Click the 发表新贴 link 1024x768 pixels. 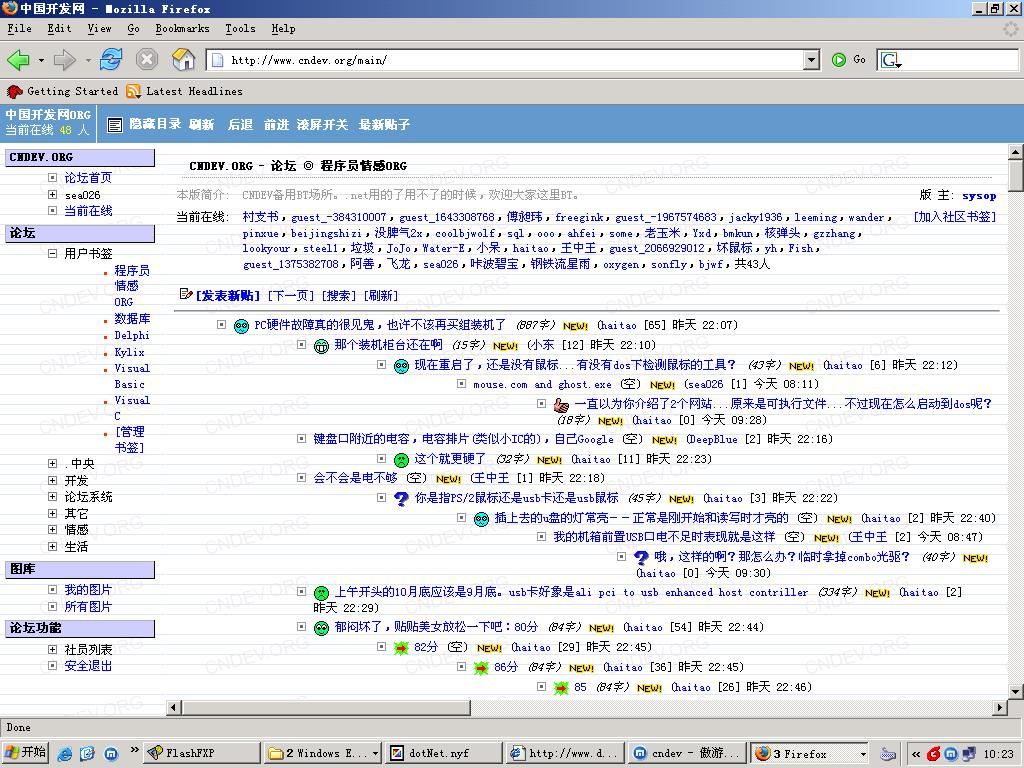click(228, 296)
